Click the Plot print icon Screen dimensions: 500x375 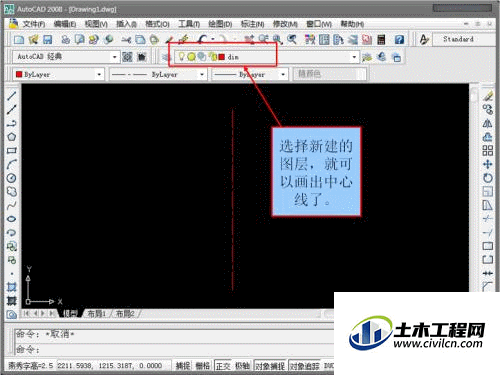coord(66,40)
